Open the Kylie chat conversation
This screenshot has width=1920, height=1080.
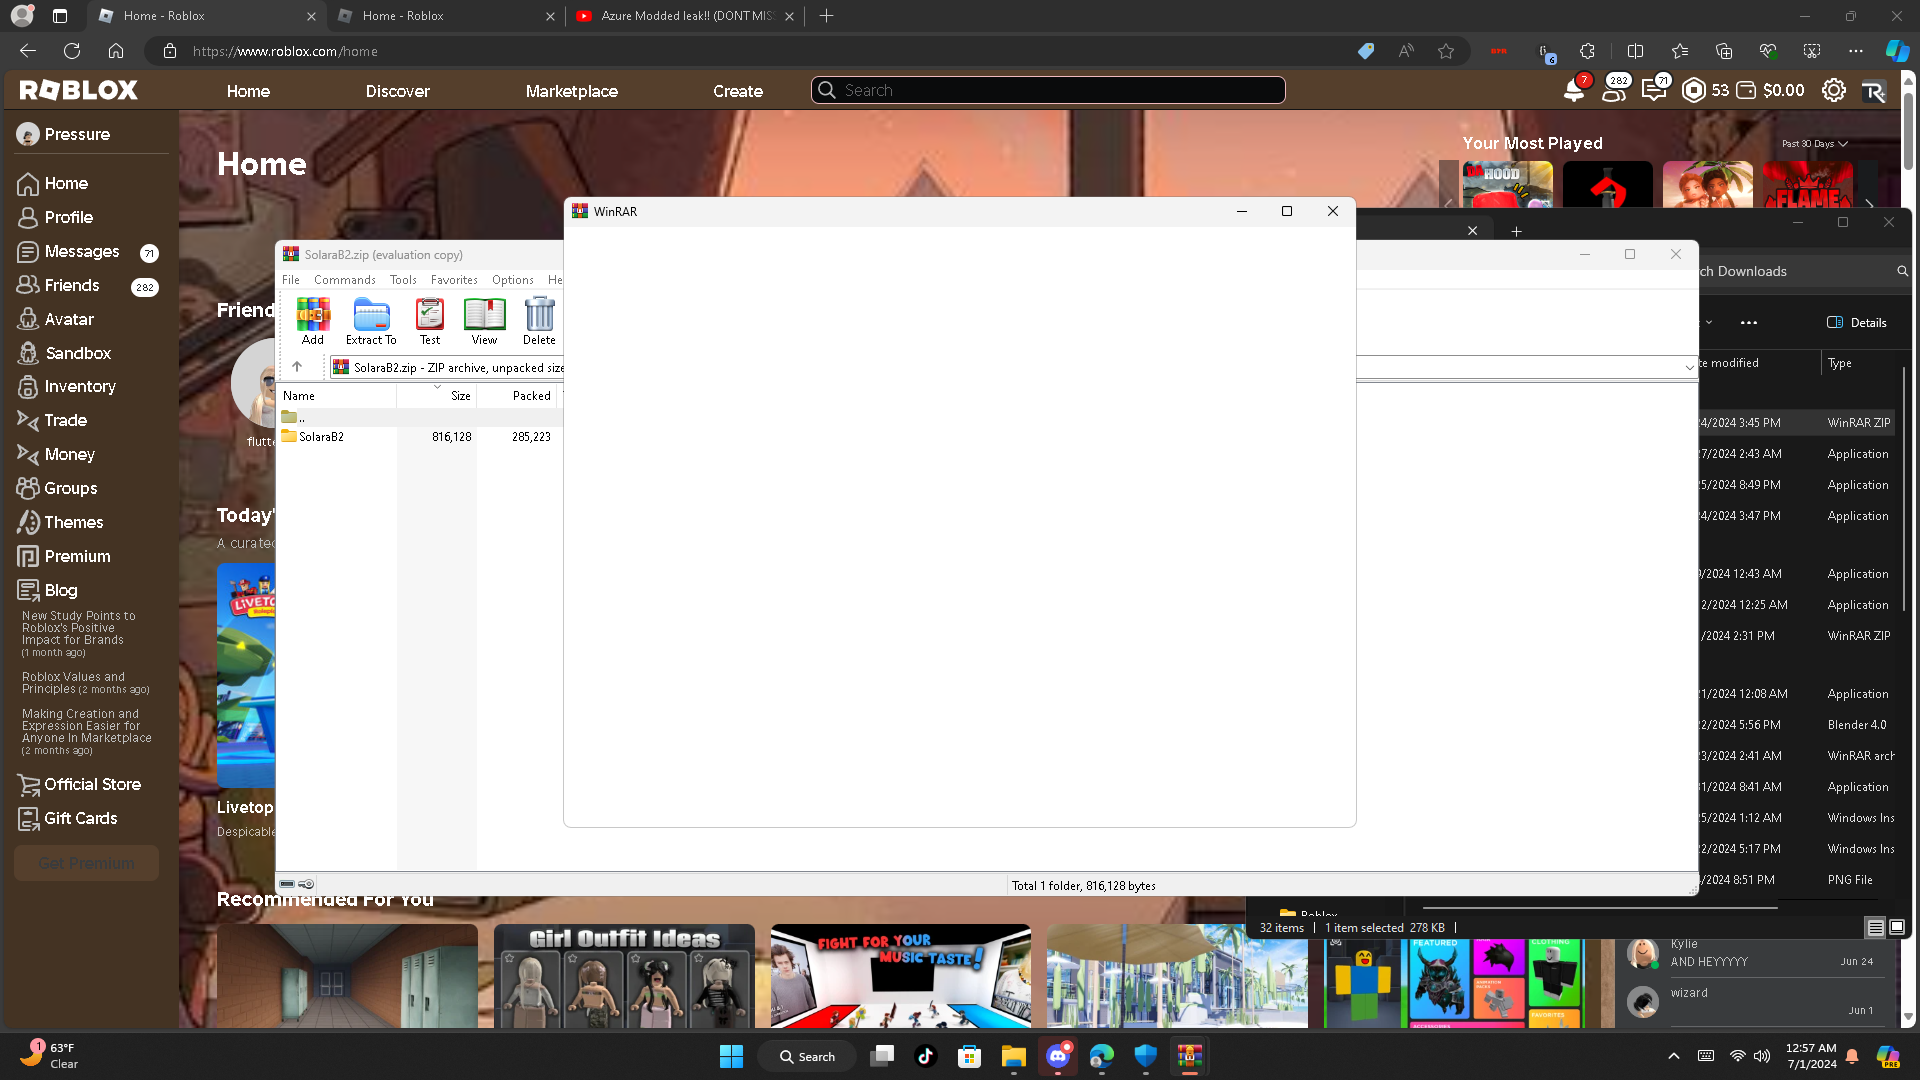click(x=1757, y=953)
